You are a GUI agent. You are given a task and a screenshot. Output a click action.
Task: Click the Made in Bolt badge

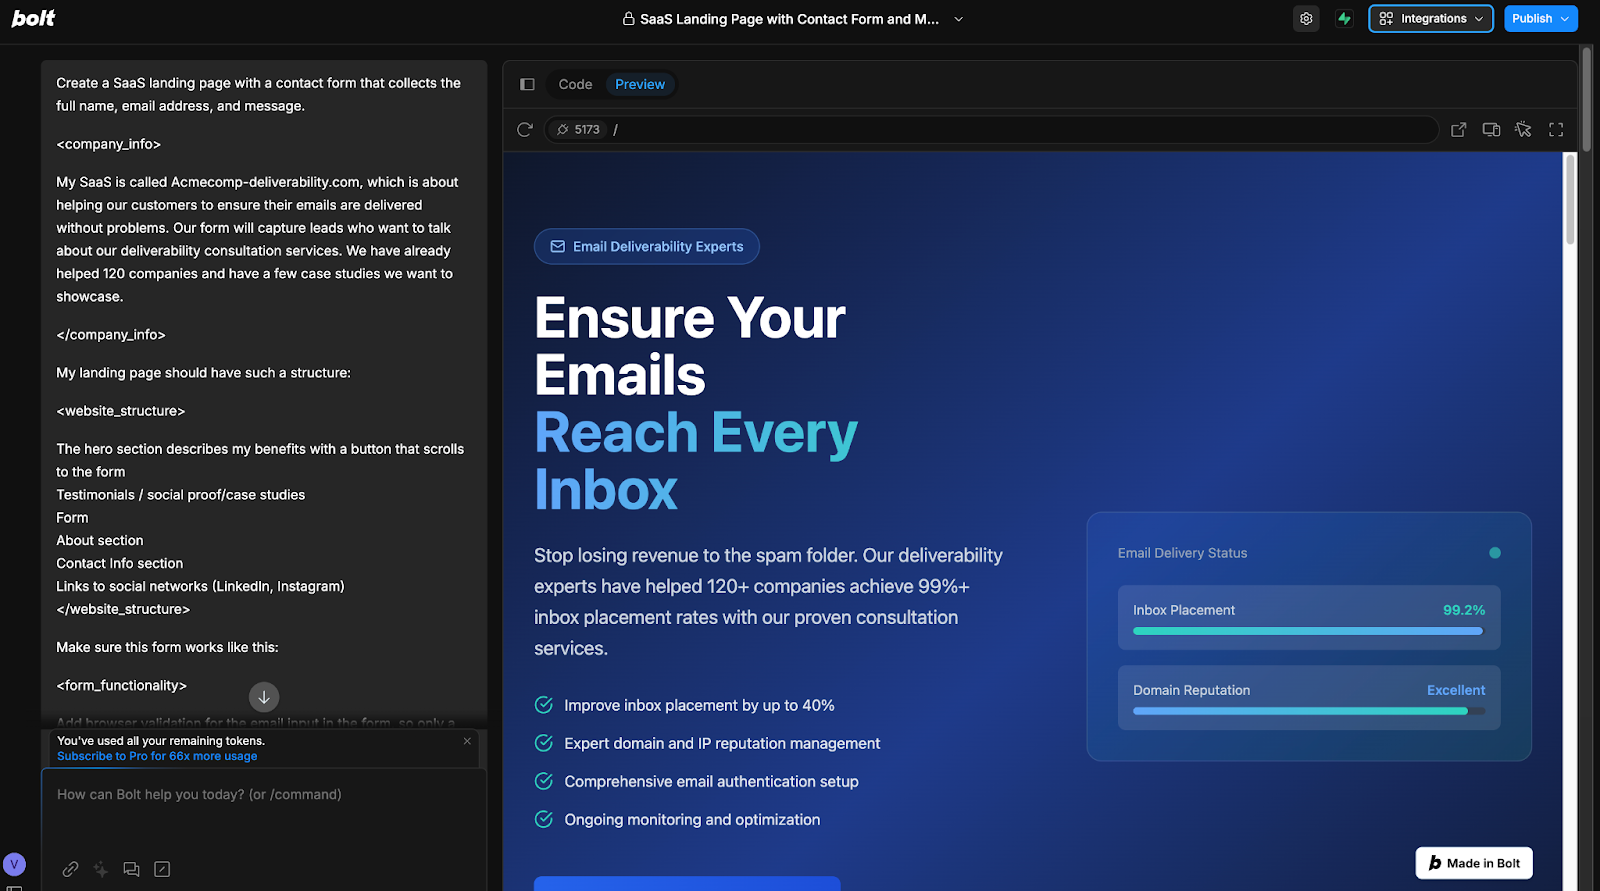tap(1474, 863)
